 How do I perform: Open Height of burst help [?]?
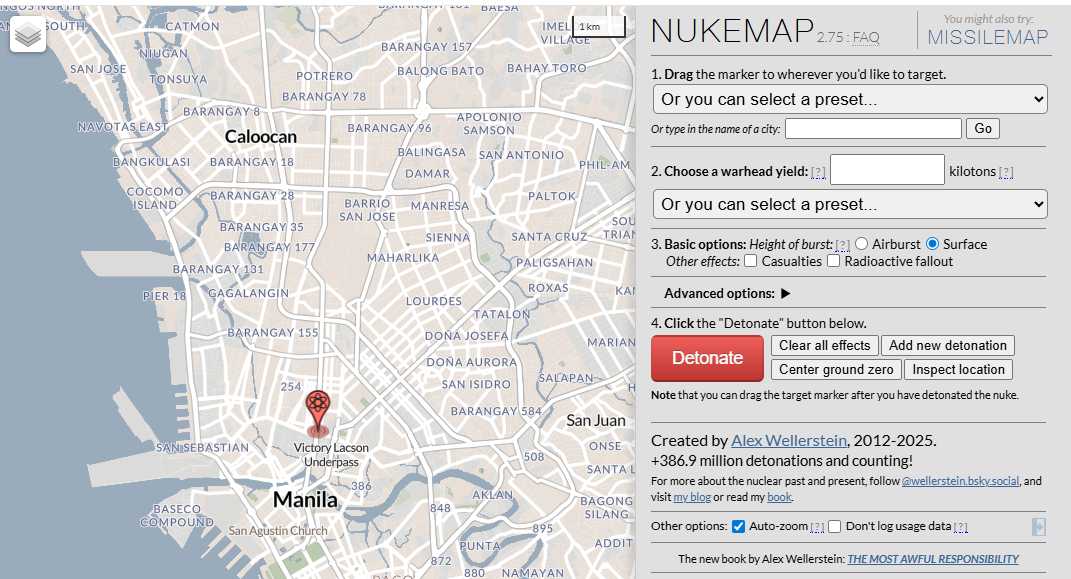tap(843, 245)
